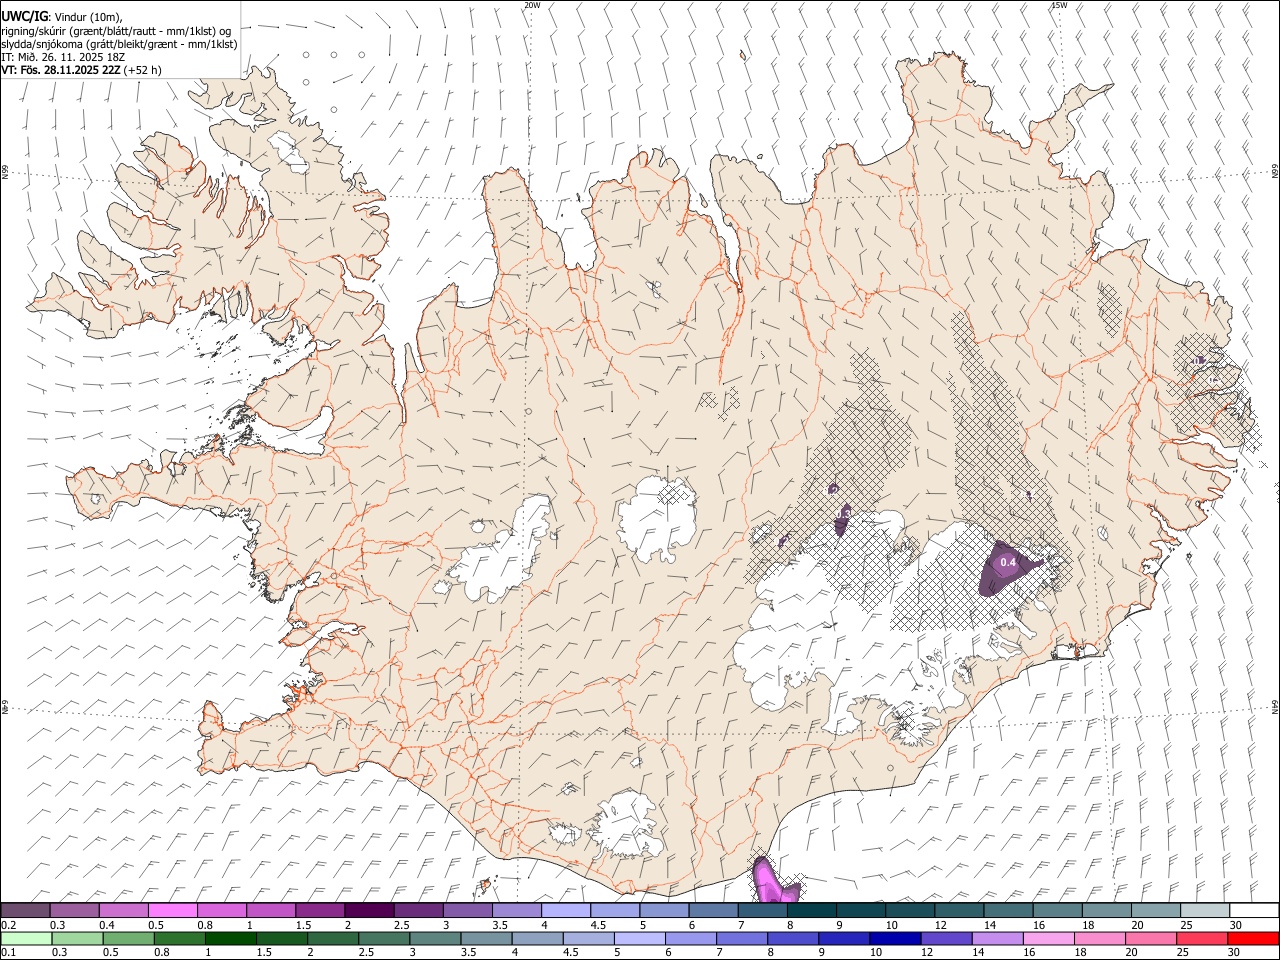The height and width of the screenshot is (960, 1280).
Task: Click the 'IT: Mið. 26. 11. 2025 18Z' initial time text
Action: (x=63, y=57)
